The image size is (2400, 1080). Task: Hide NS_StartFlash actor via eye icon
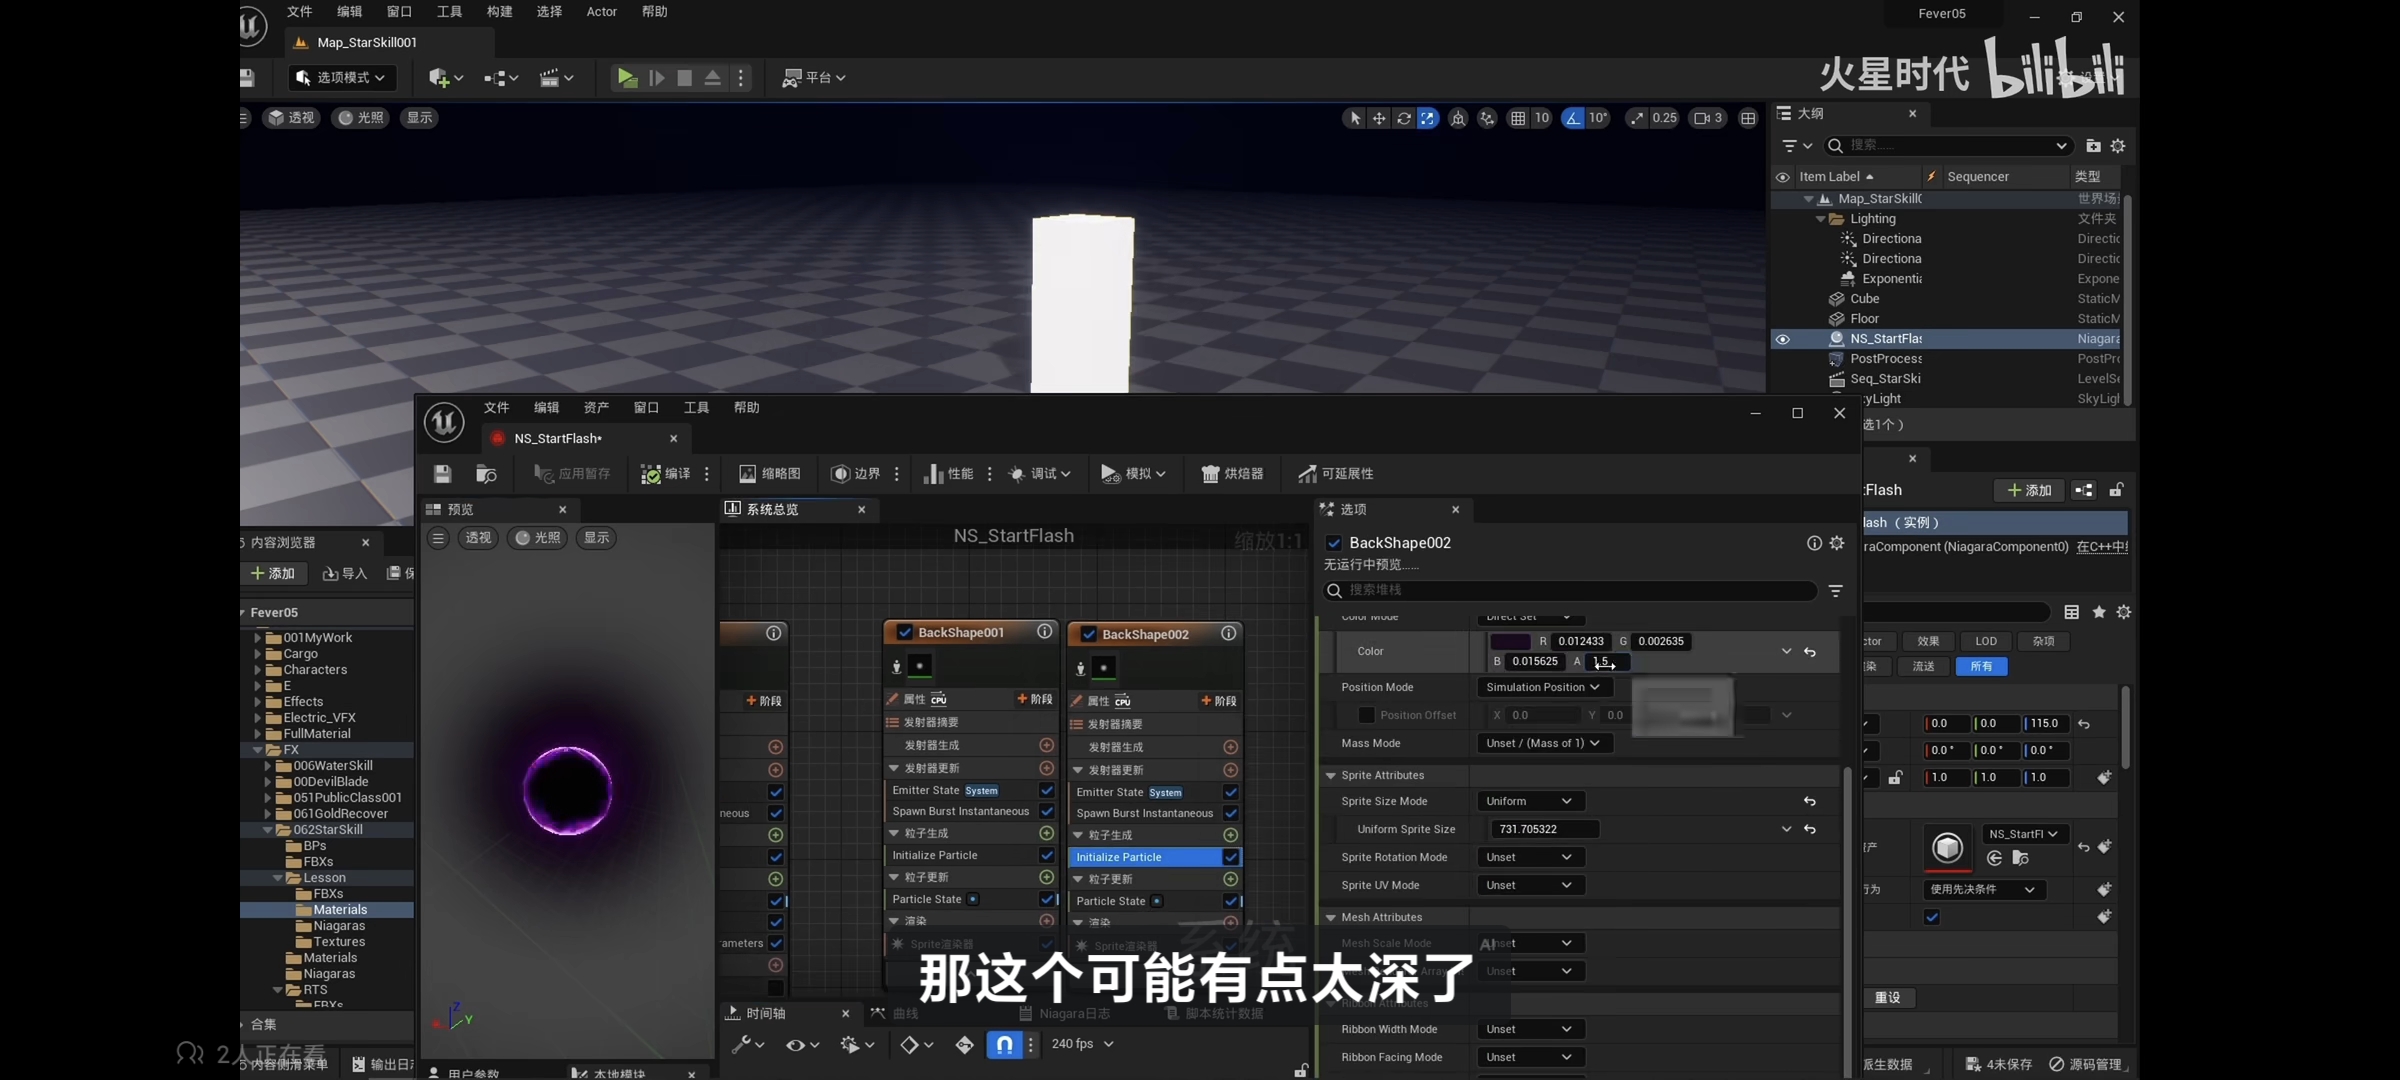[1782, 339]
